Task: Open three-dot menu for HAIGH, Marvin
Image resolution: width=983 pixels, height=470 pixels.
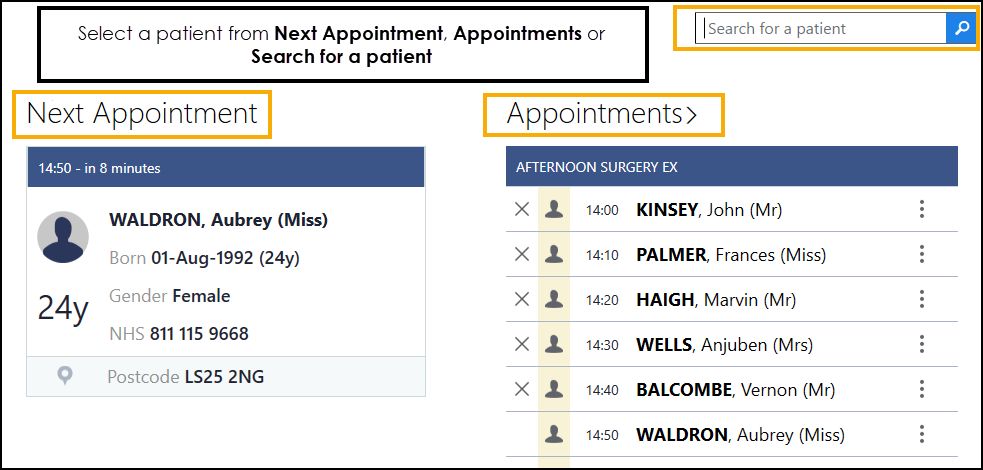Action: [x=922, y=300]
